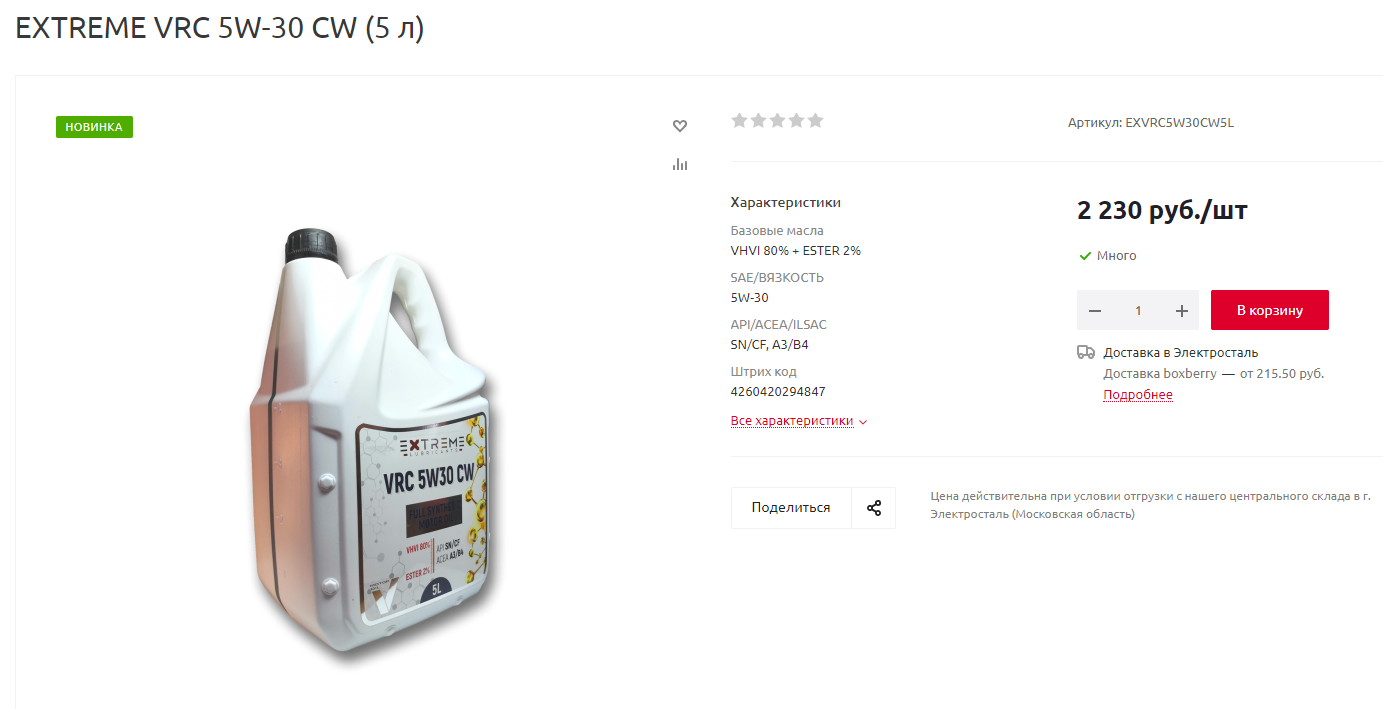Viewport: 1383px width, 709px height.
Task: Open the oil canister product image
Action: pos(371,445)
